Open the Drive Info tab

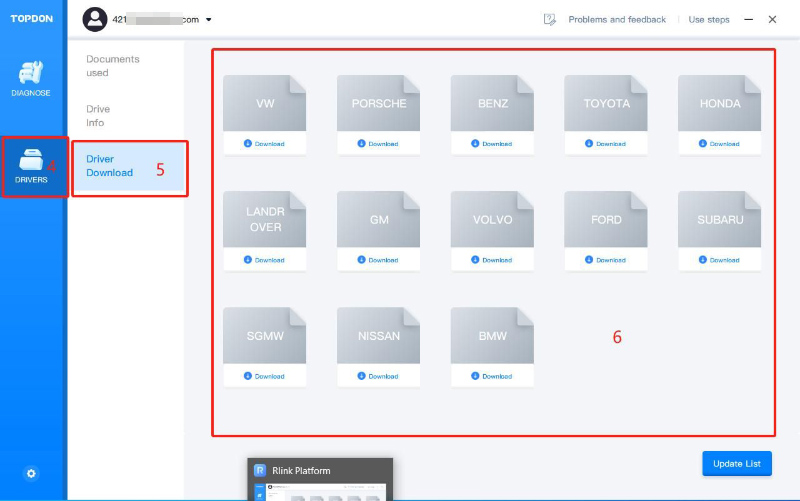(x=99, y=116)
